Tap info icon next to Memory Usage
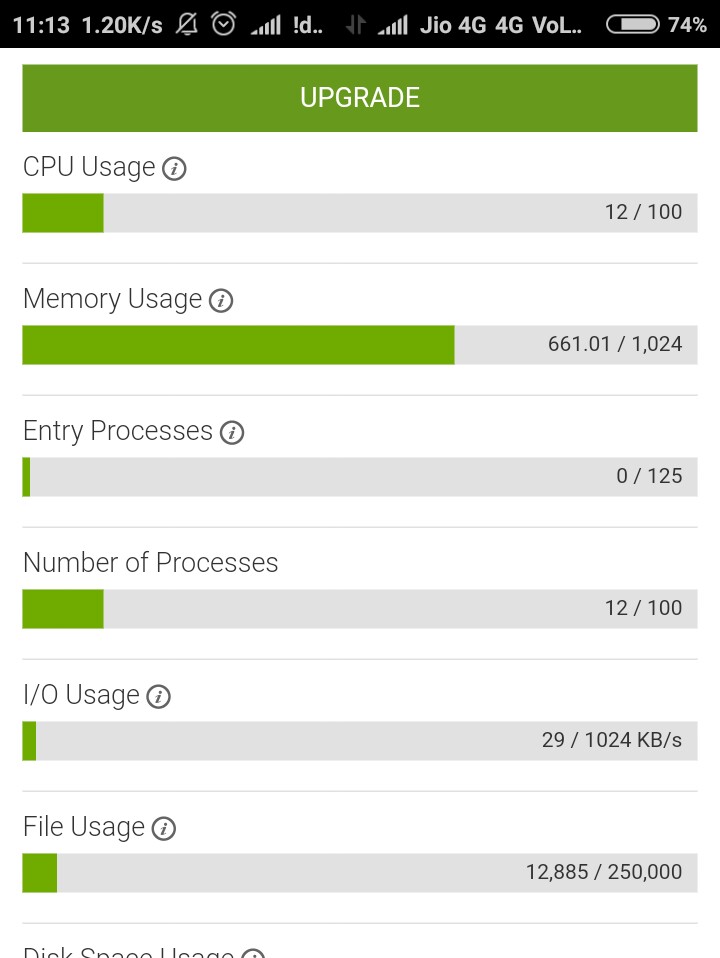This screenshot has width=720, height=958. [x=221, y=301]
